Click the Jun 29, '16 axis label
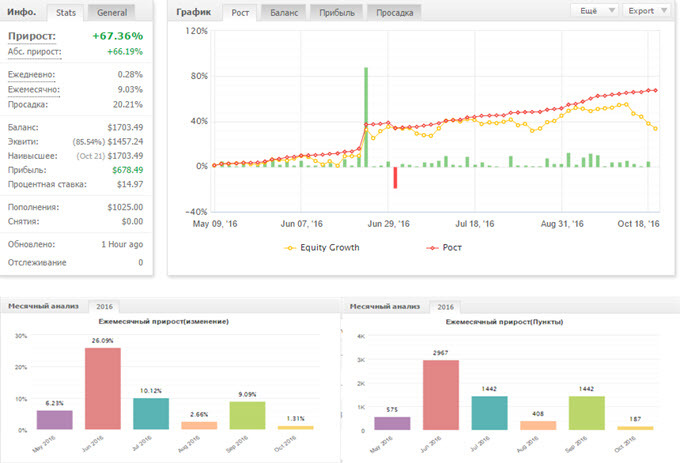This screenshot has height=463, width=680. pyautogui.click(x=388, y=224)
